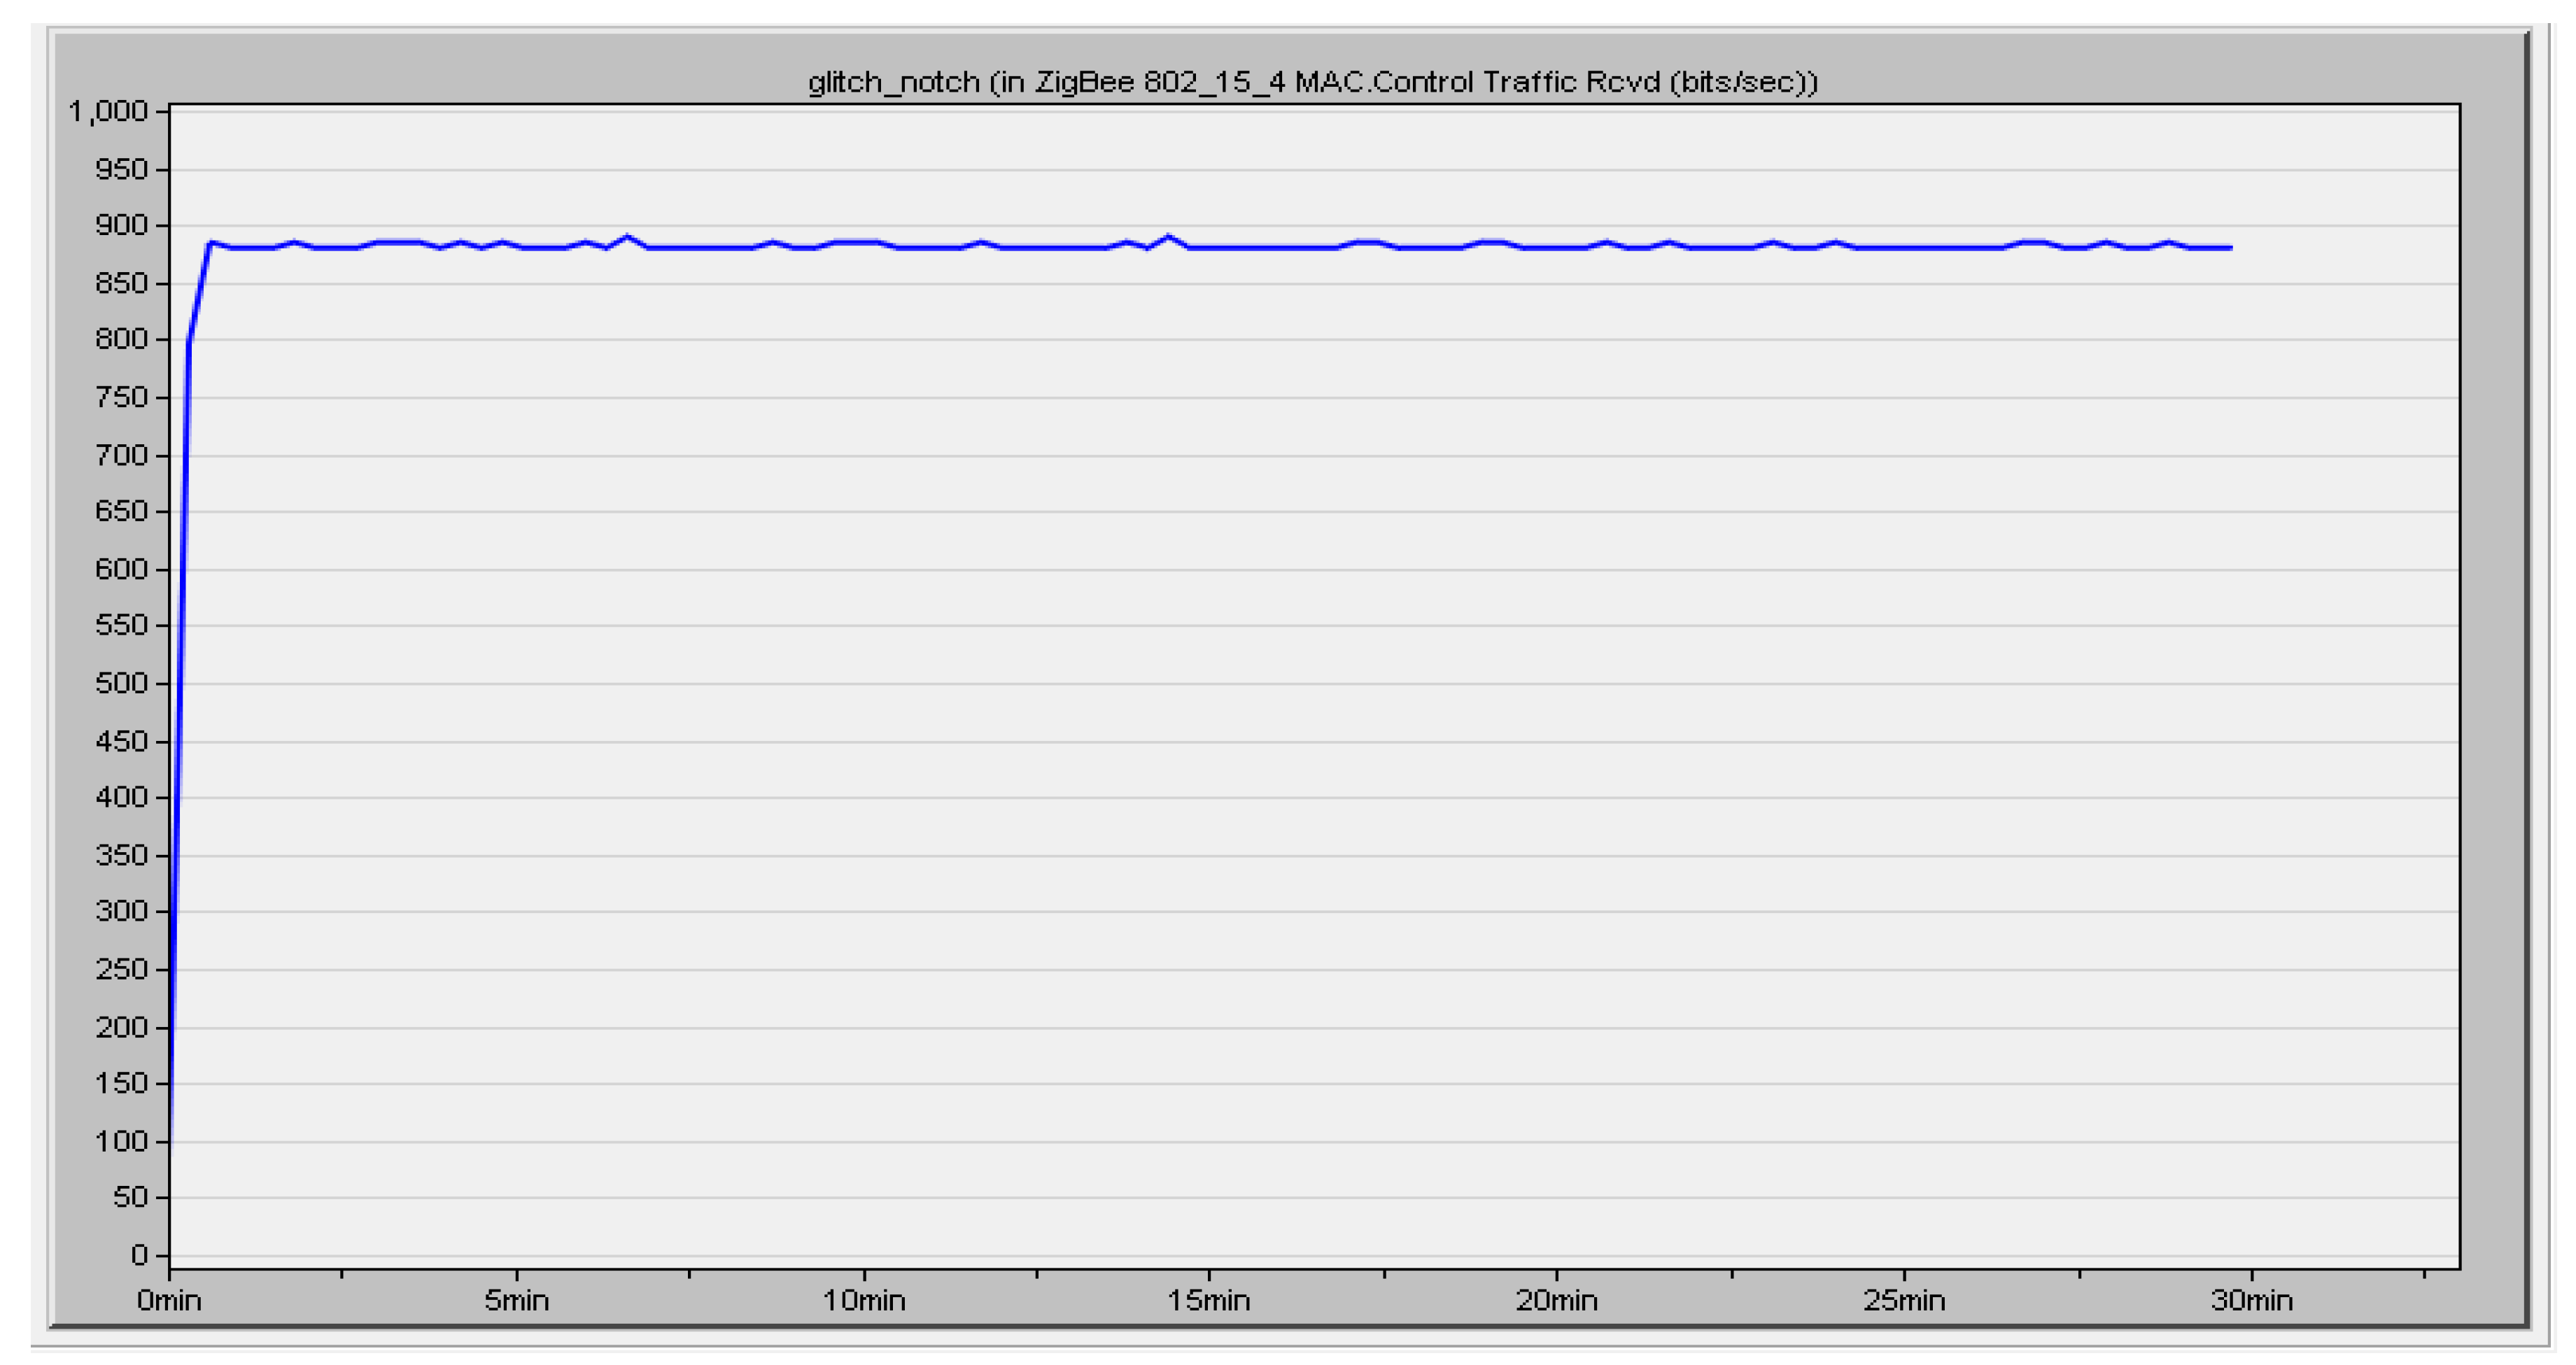The width and height of the screenshot is (2576, 1365).
Task: Click the 5min x-axis label
Action: point(516,1300)
